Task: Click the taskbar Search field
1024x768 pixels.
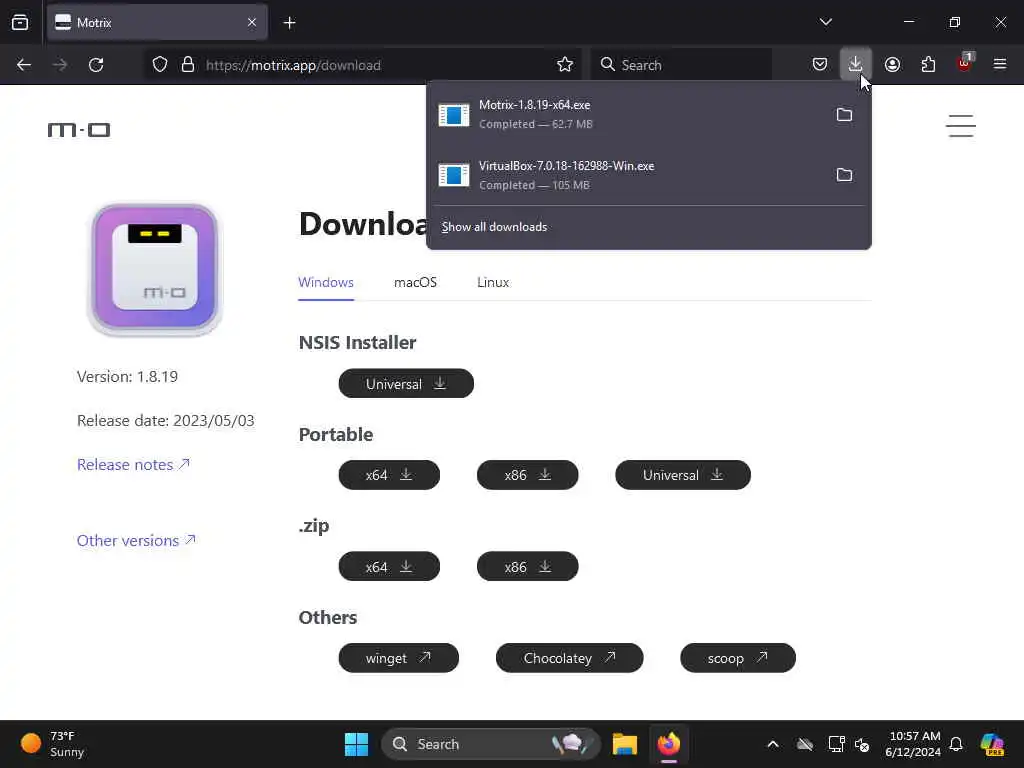Action: 490,744
